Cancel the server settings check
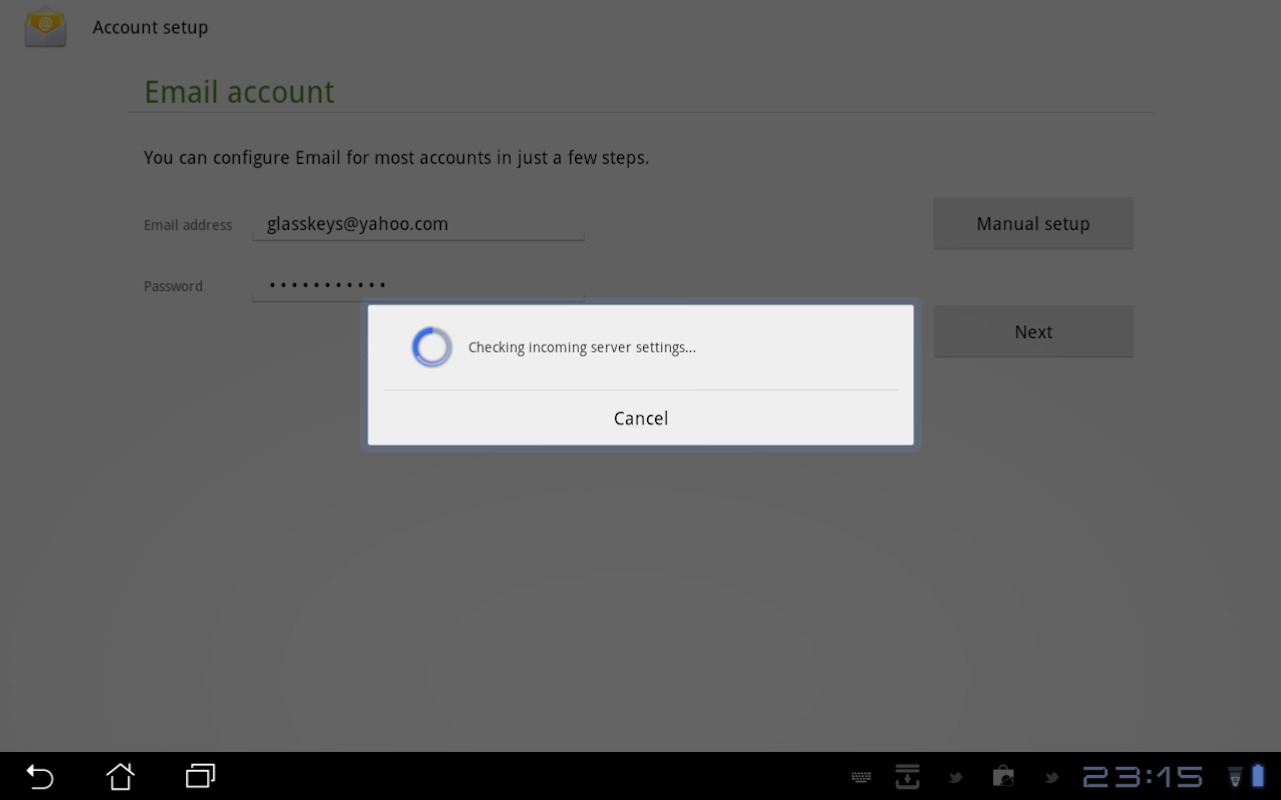1281x800 pixels. tap(640, 418)
